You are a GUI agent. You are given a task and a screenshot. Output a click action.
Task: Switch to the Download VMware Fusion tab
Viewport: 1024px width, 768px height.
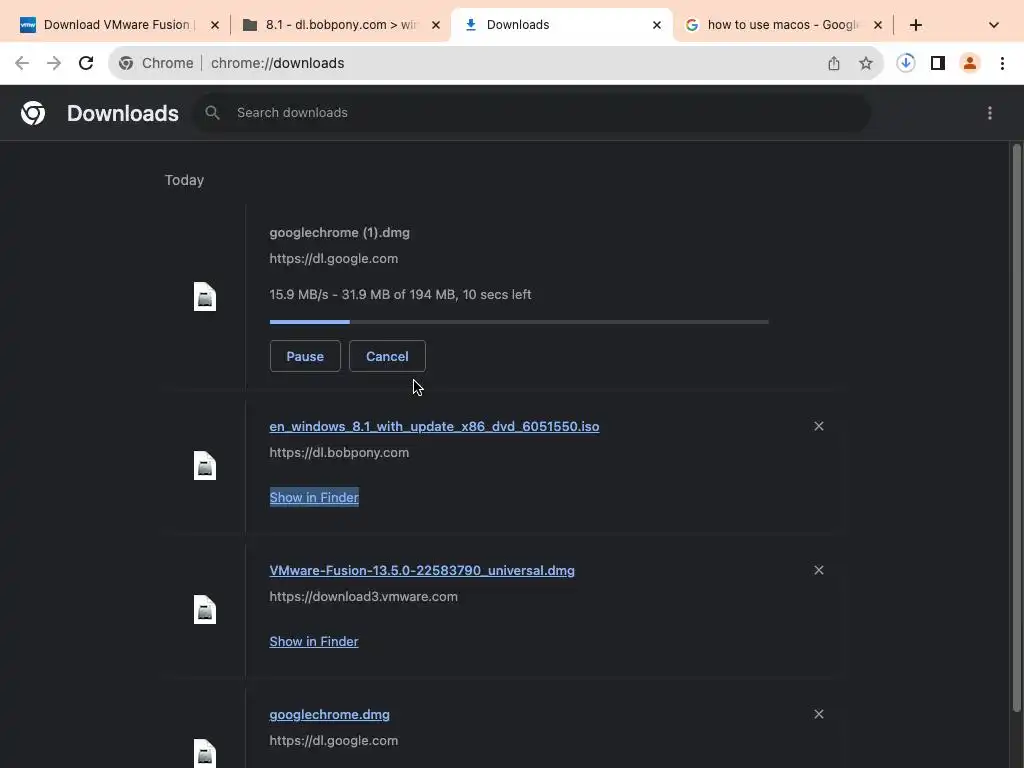(x=118, y=25)
